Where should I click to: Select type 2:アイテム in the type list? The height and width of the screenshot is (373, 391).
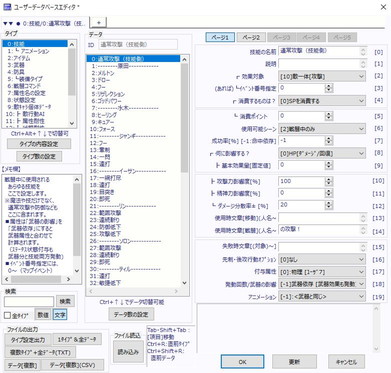(x=35, y=58)
